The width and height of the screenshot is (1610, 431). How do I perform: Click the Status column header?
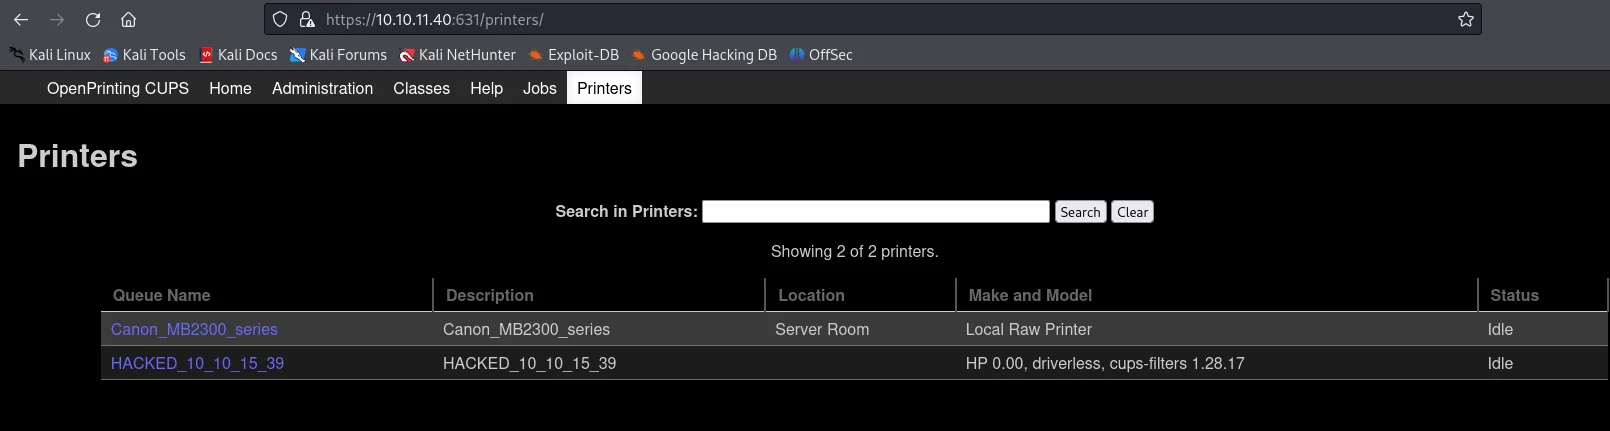[x=1514, y=295]
